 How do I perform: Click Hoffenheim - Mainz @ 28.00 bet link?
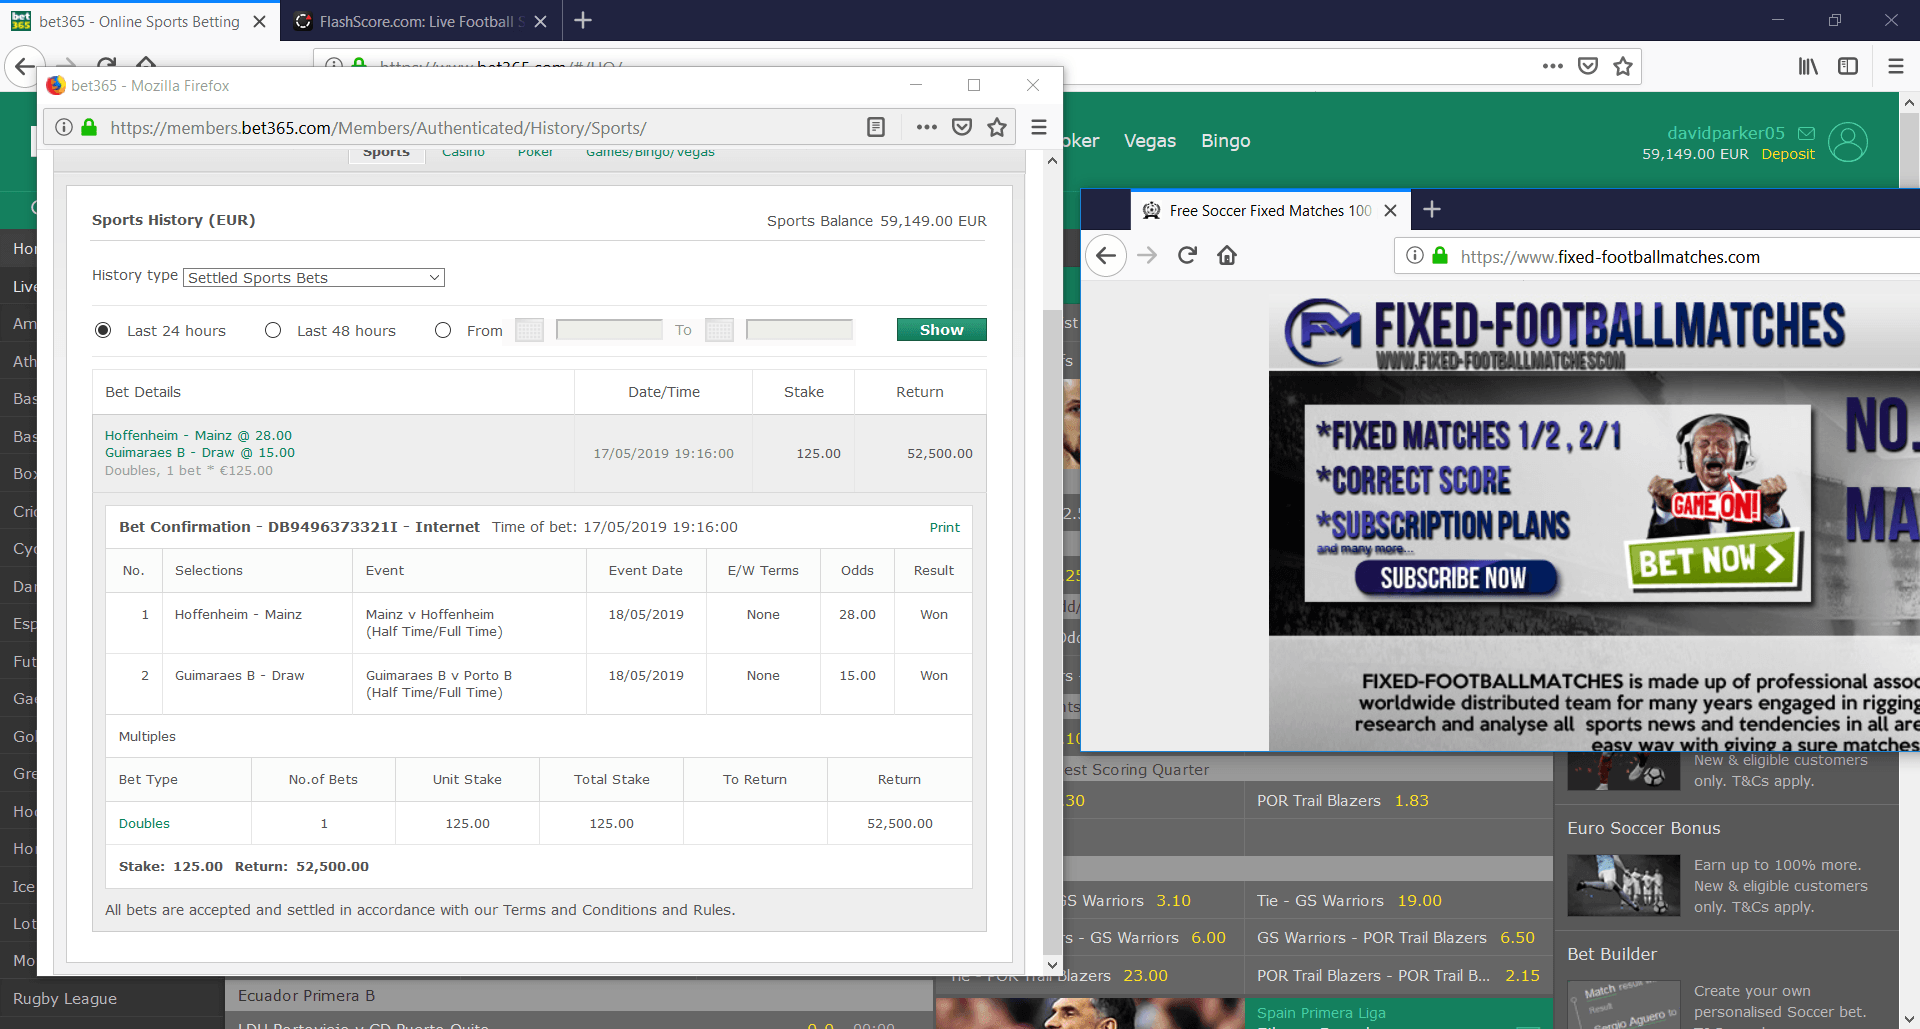198,435
